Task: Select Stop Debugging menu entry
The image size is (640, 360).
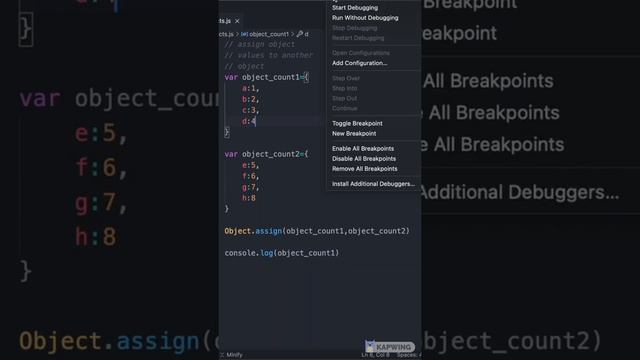Action: 354,28
